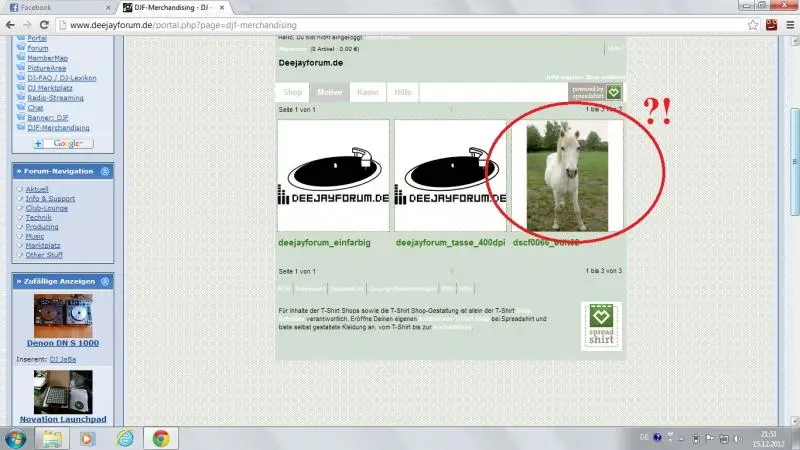
Task: Open the Motive tab
Action: [x=329, y=92]
